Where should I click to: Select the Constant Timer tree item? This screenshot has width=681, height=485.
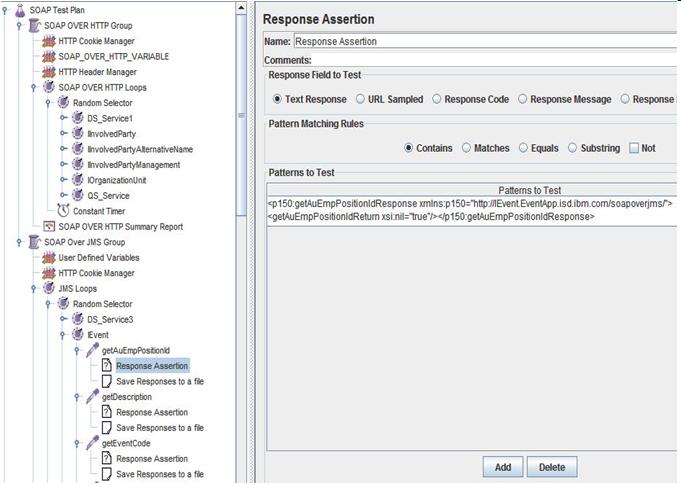click(x=99, y=211)
